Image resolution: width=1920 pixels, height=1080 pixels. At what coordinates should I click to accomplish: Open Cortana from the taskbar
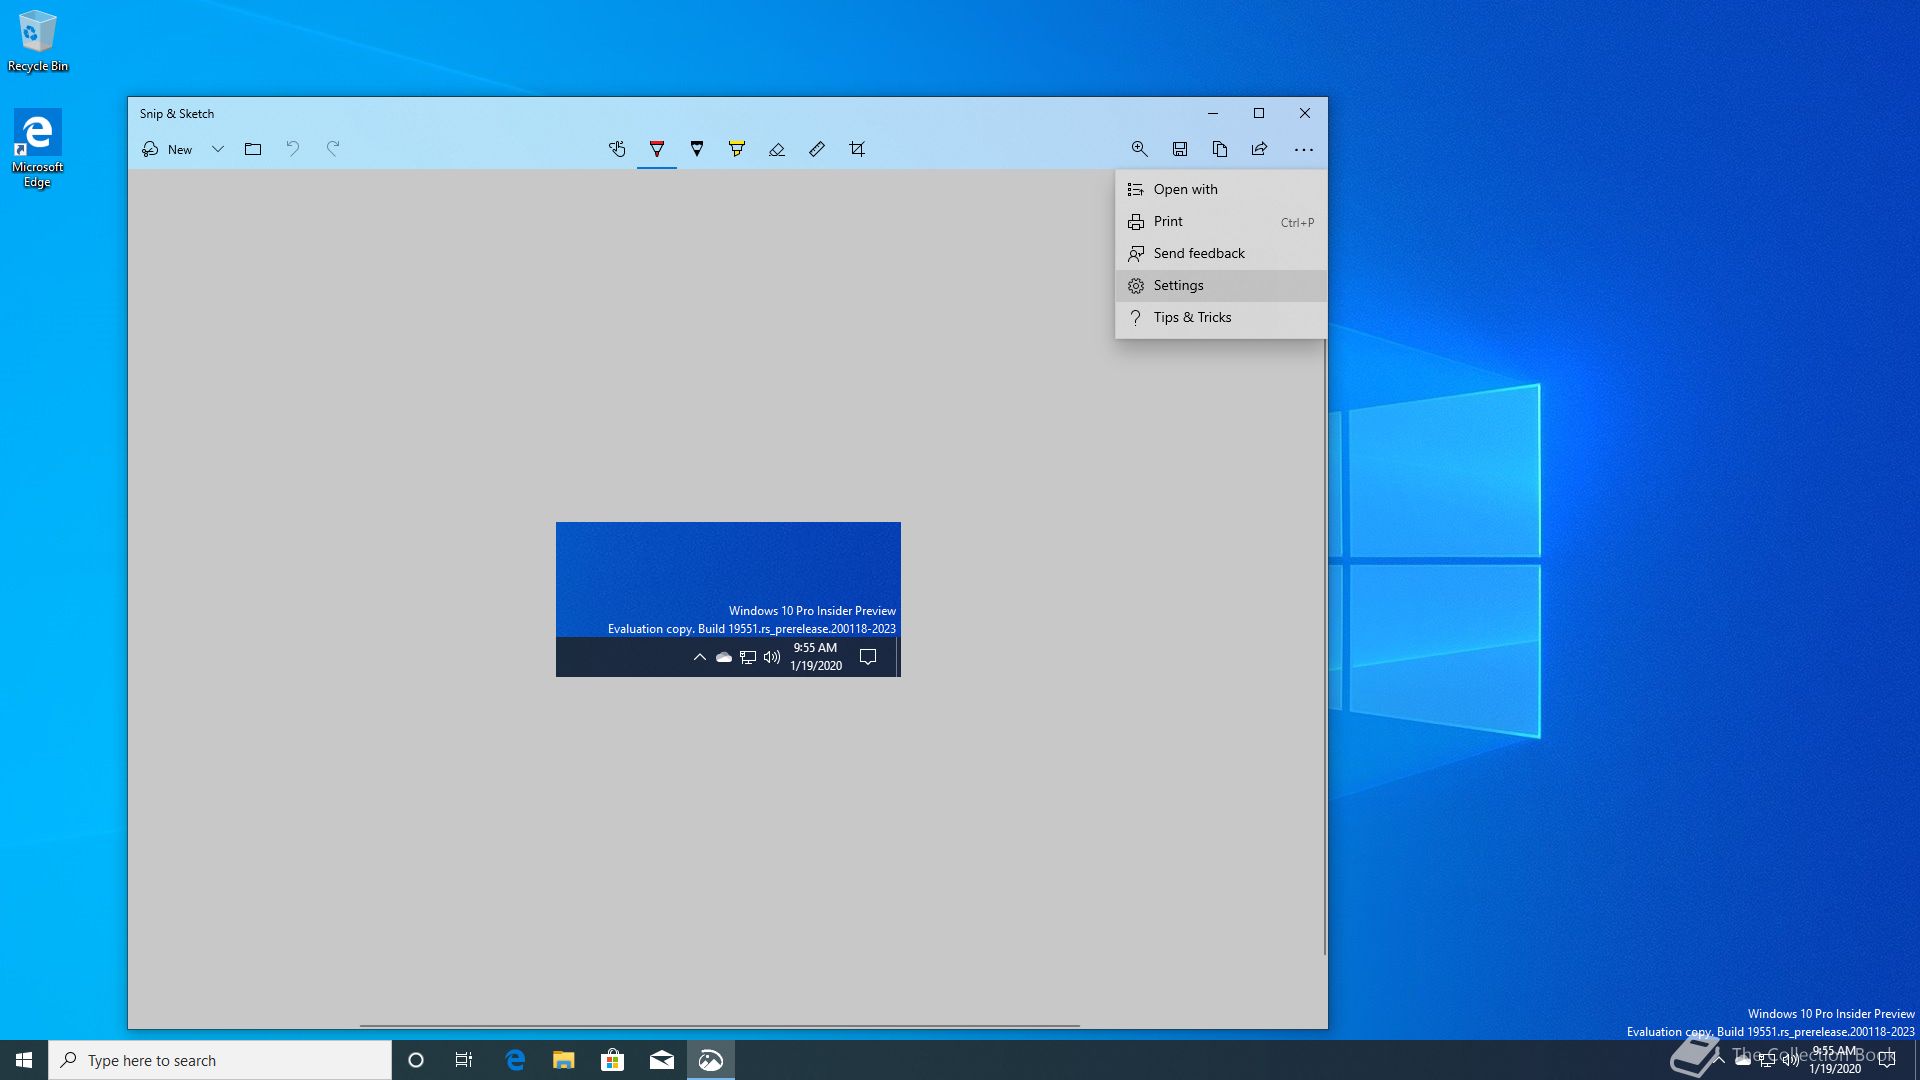tap(416, 1060)
